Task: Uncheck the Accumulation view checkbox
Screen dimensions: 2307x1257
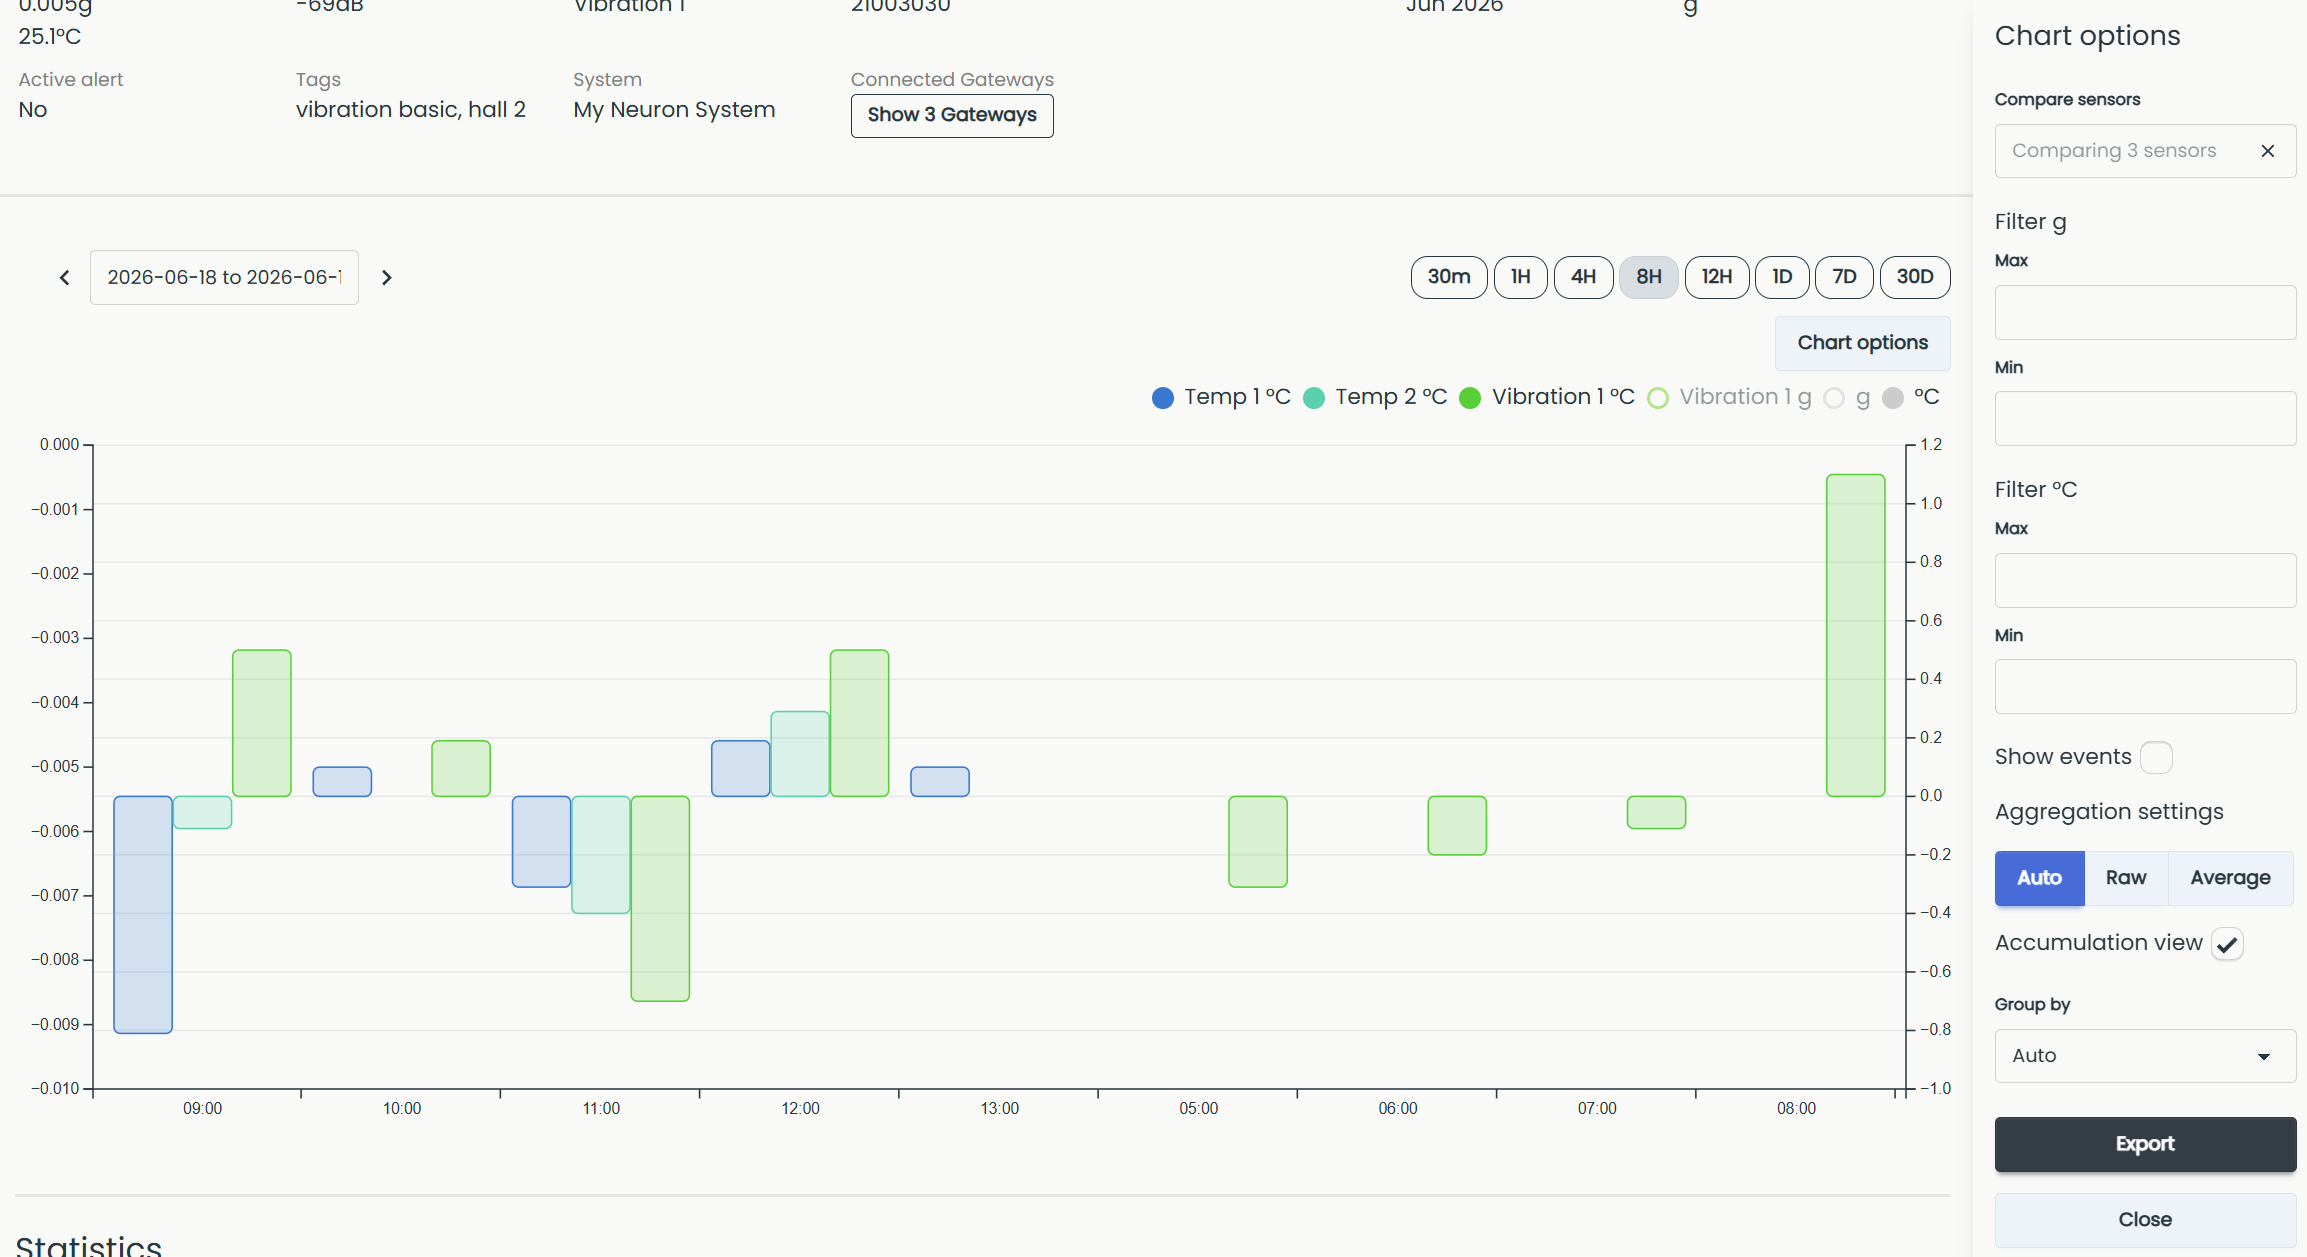Action: [x=2227, y=944]
